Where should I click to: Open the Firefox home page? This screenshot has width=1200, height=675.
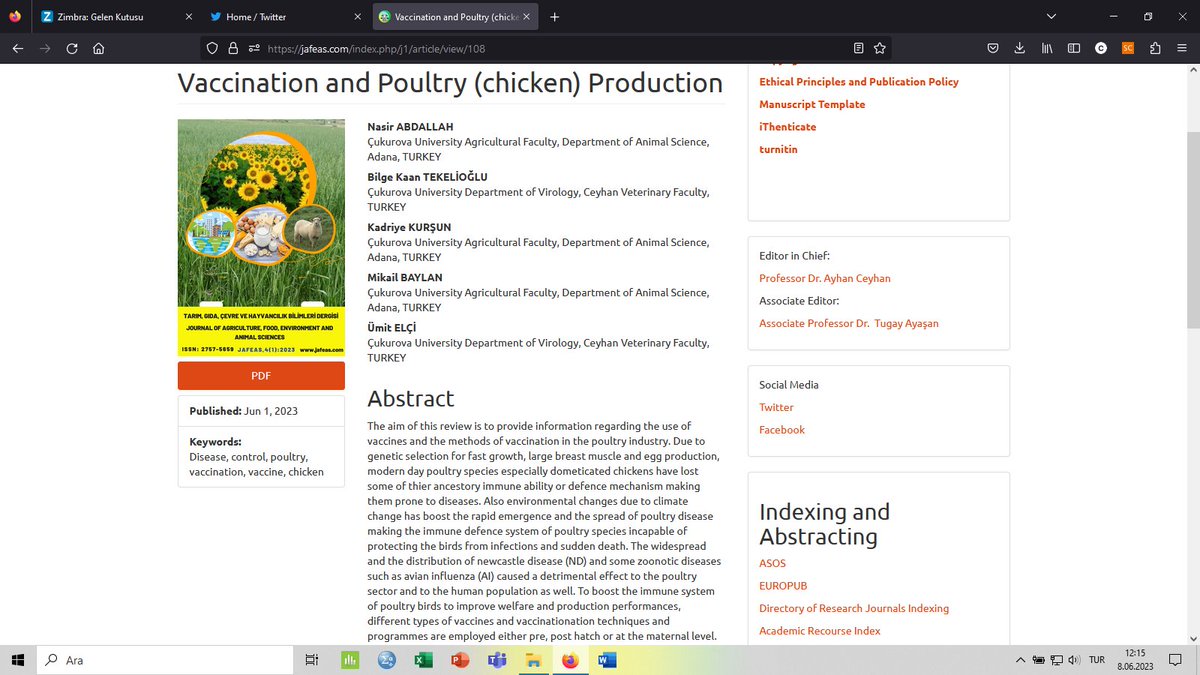(98, 48)
